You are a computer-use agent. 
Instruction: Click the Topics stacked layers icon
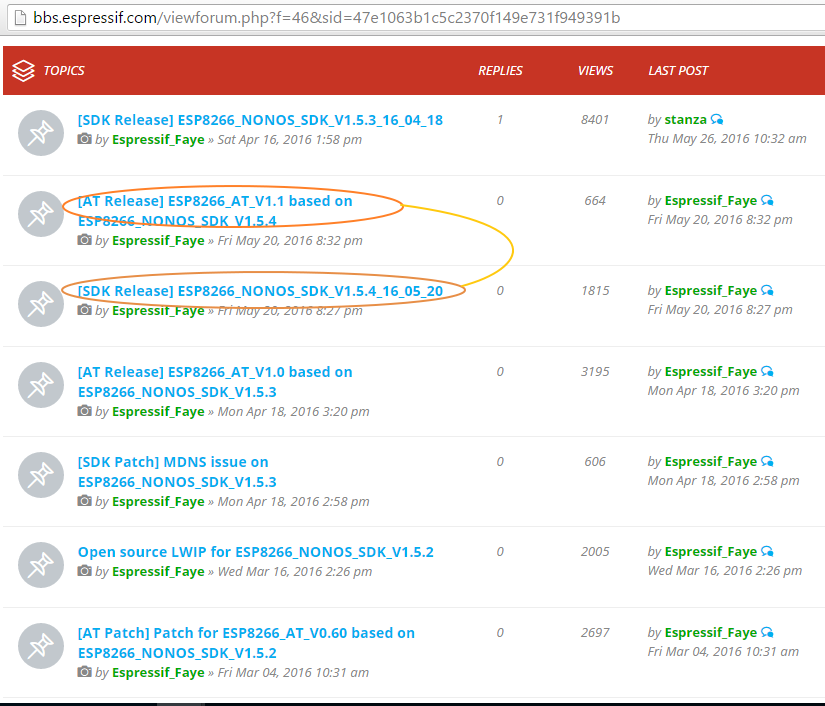tap(23, 70)
